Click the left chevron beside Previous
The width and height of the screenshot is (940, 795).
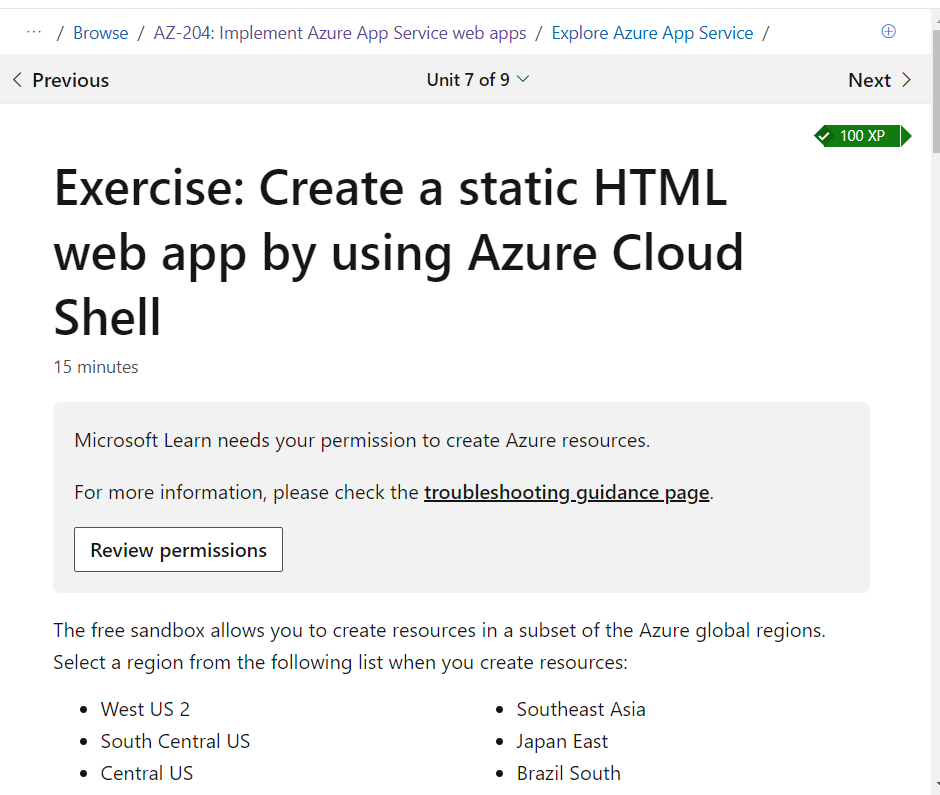click(x=16, y=79)
